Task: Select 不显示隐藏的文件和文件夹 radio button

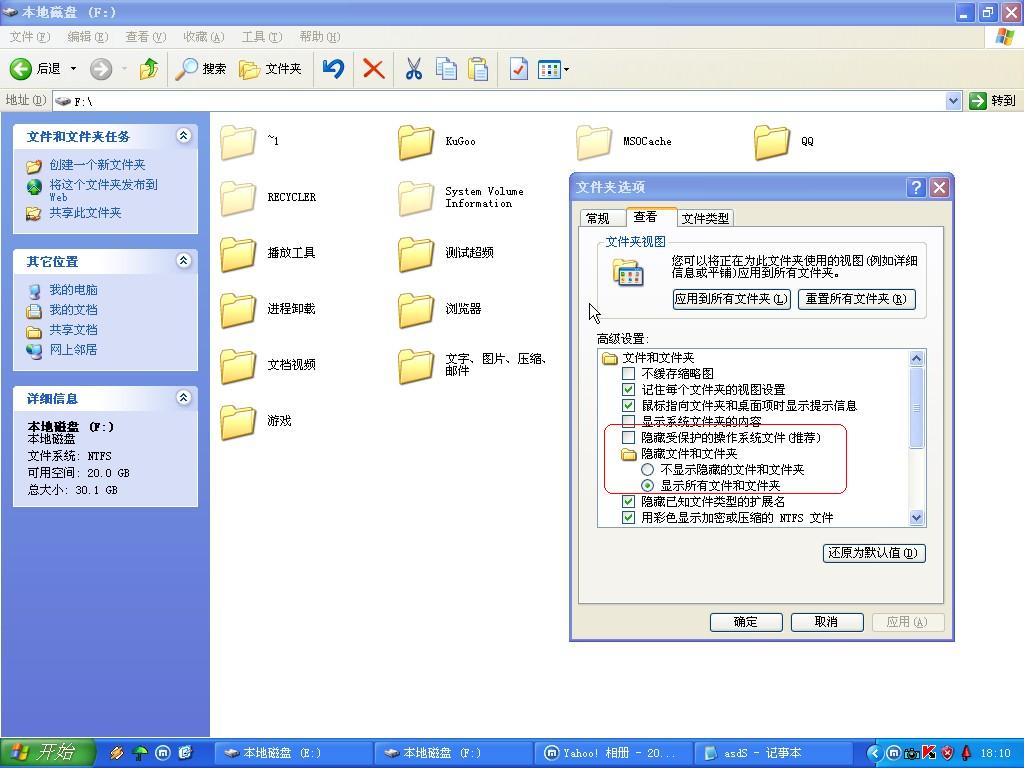Action: (x=647, y=470)
